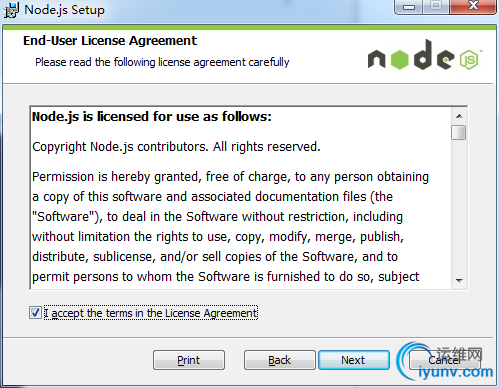This screenshot has height=388, width=499.
Task: Close the Node.js Setup window
Action: tap(473, 7)
